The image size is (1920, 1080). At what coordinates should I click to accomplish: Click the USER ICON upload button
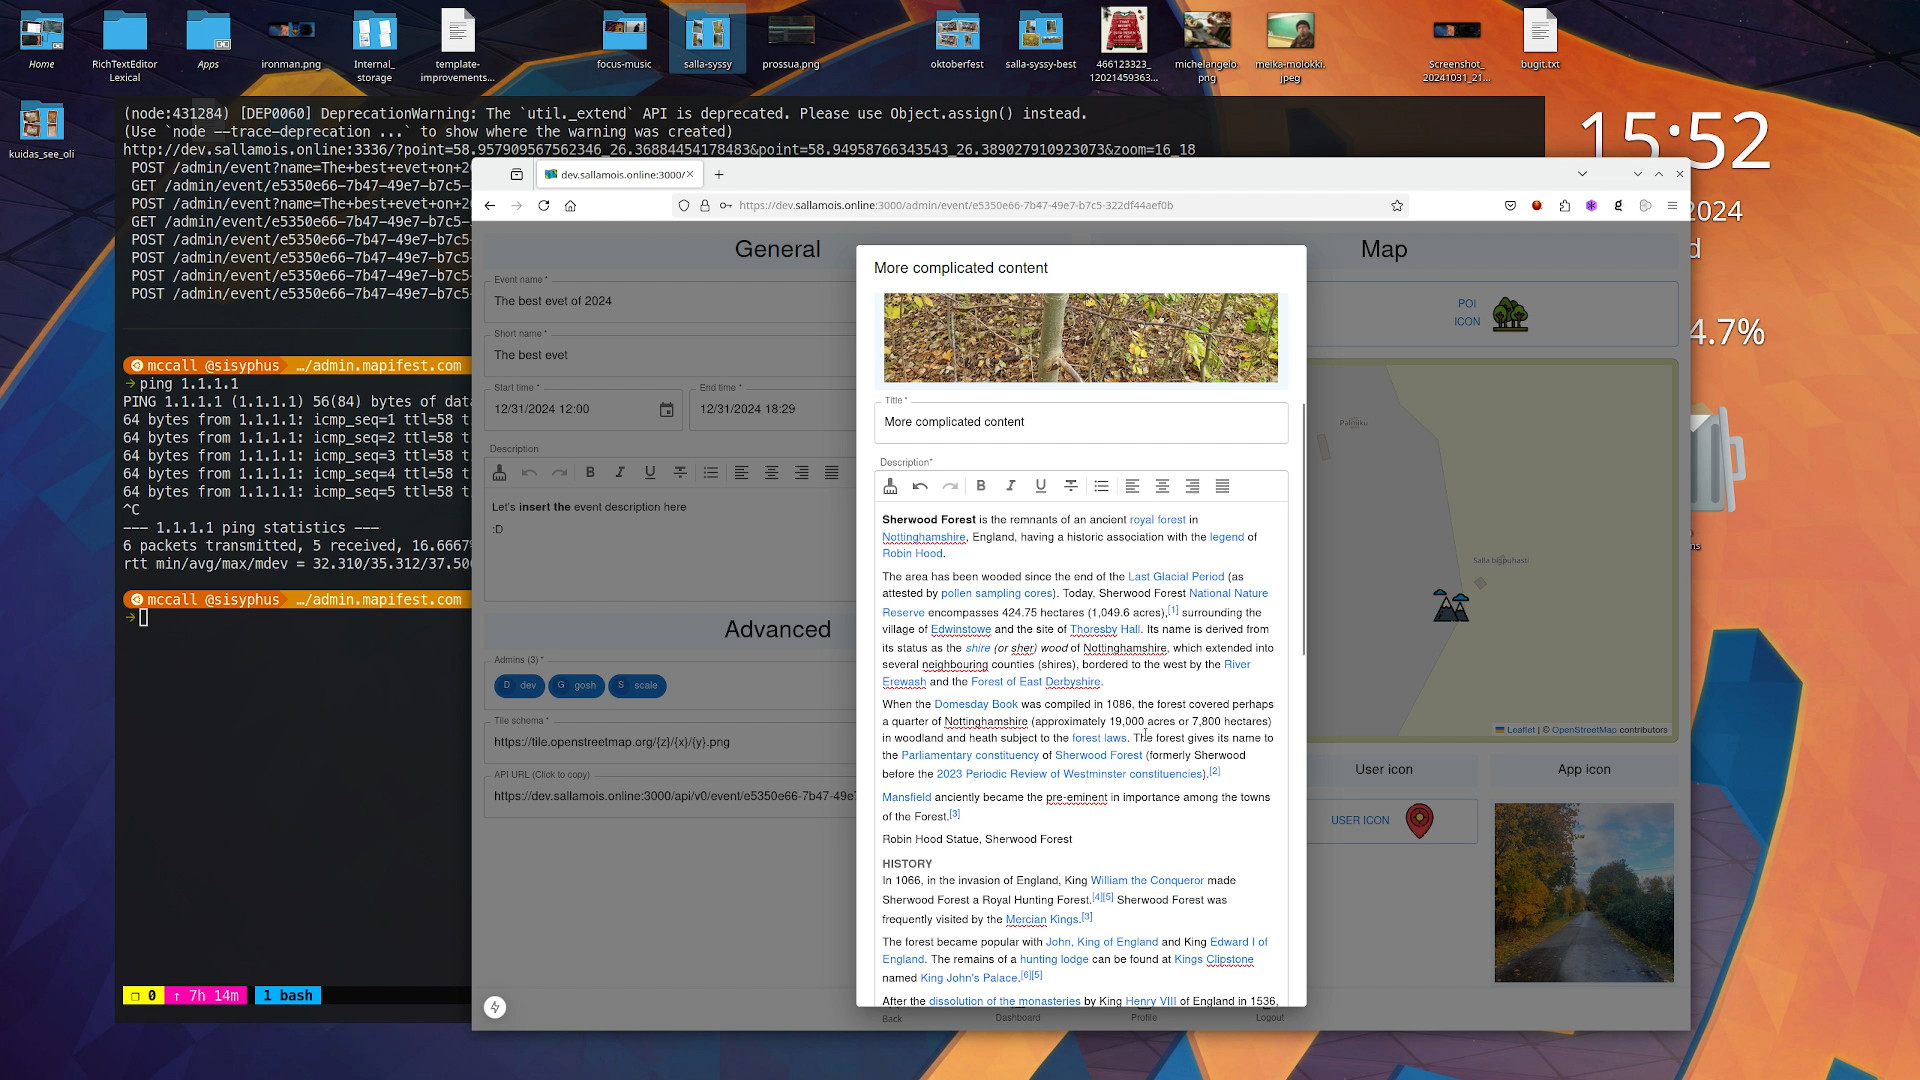click(x=1360, y=820)
